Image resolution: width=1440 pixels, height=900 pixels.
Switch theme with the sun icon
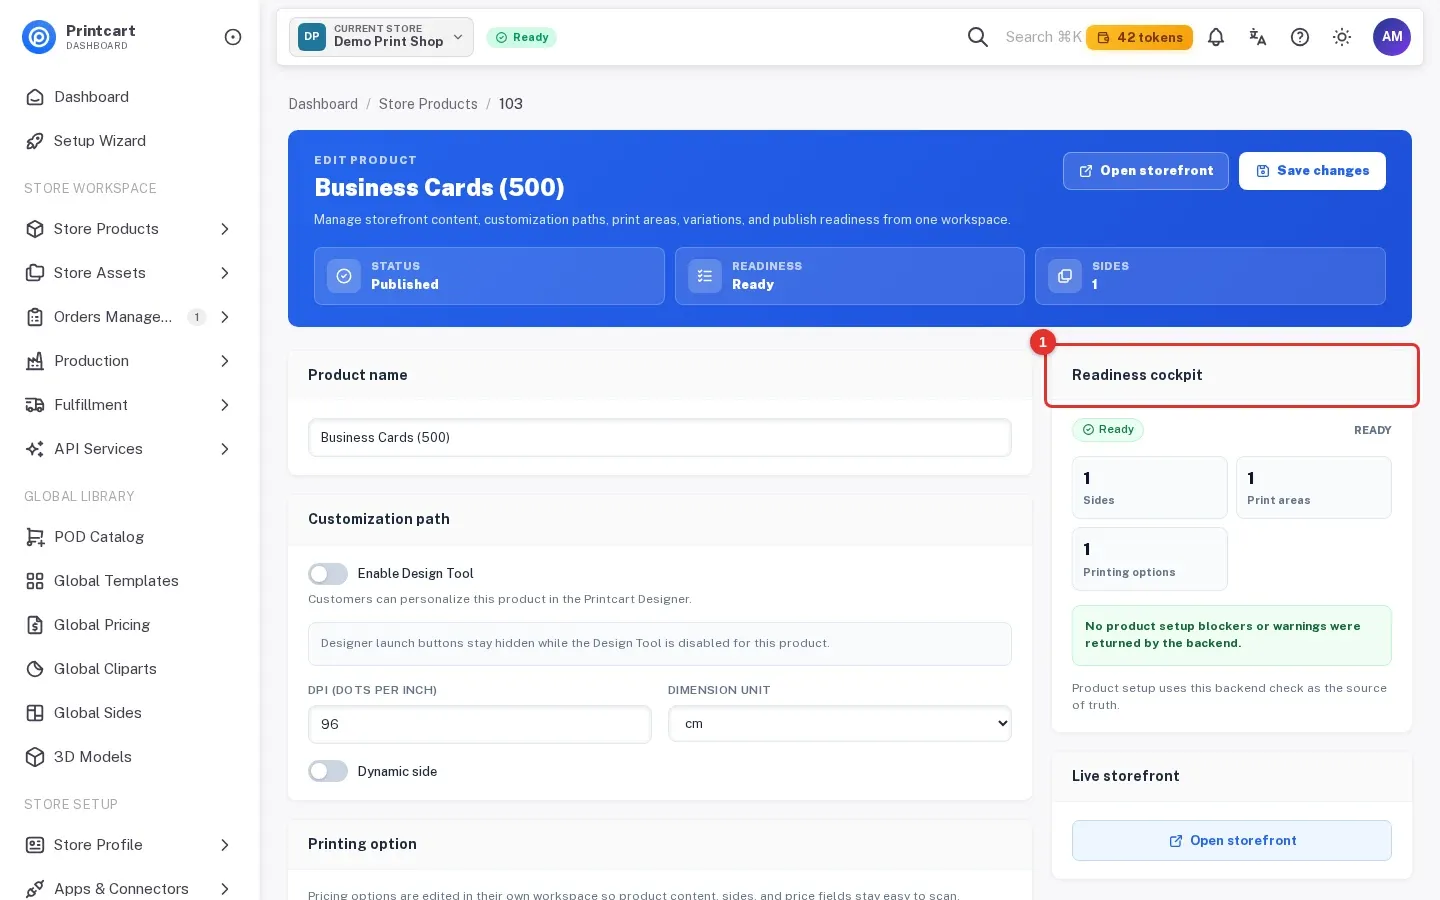(x=1342, y=37)
